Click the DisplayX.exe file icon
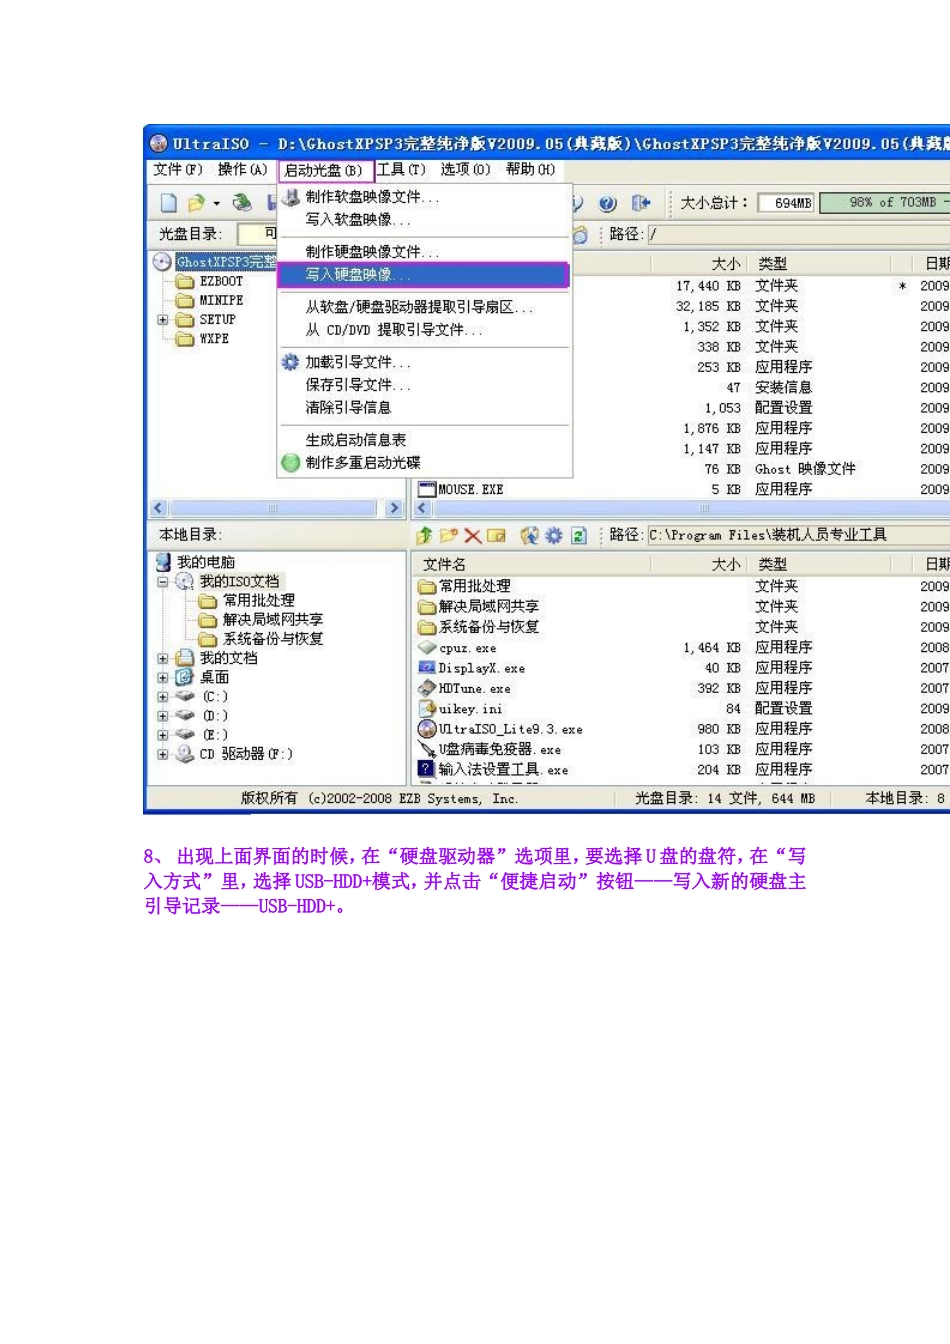950x1344 pixels. coord(427,668)
